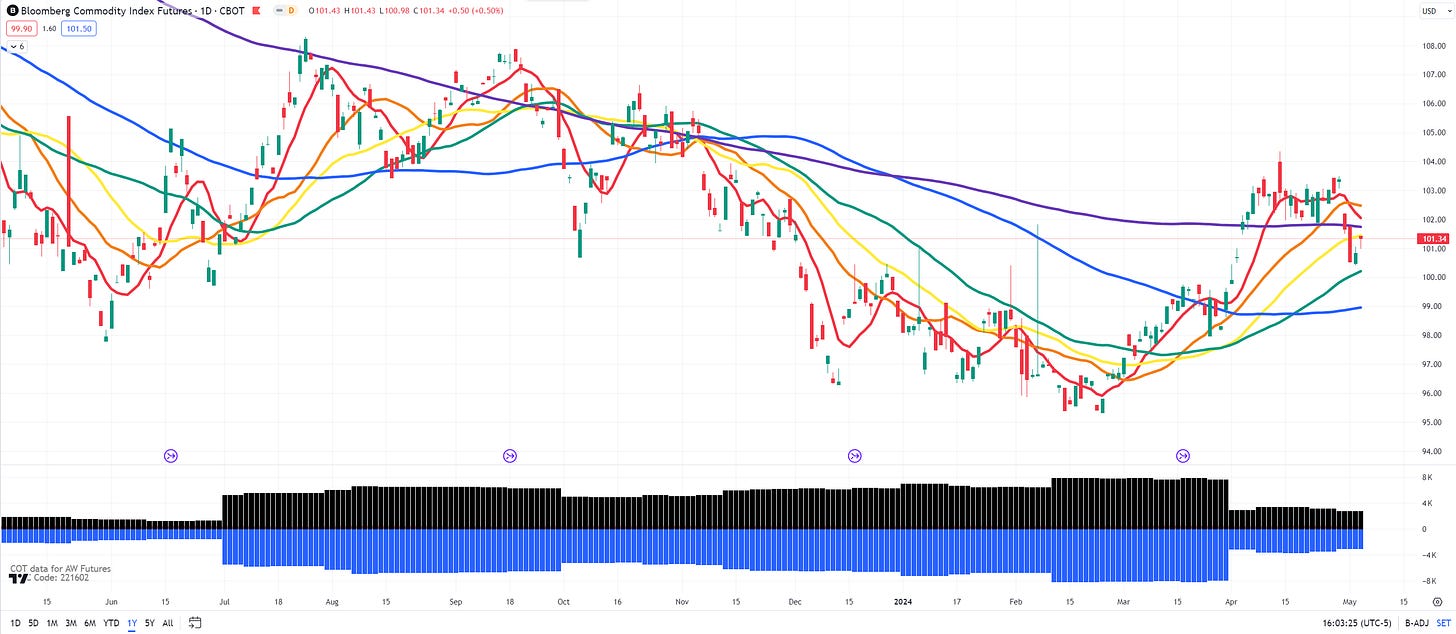Click the 94.00 price scale label
This screenshot has height=634, width=1456.
[x=1431, y=451]
